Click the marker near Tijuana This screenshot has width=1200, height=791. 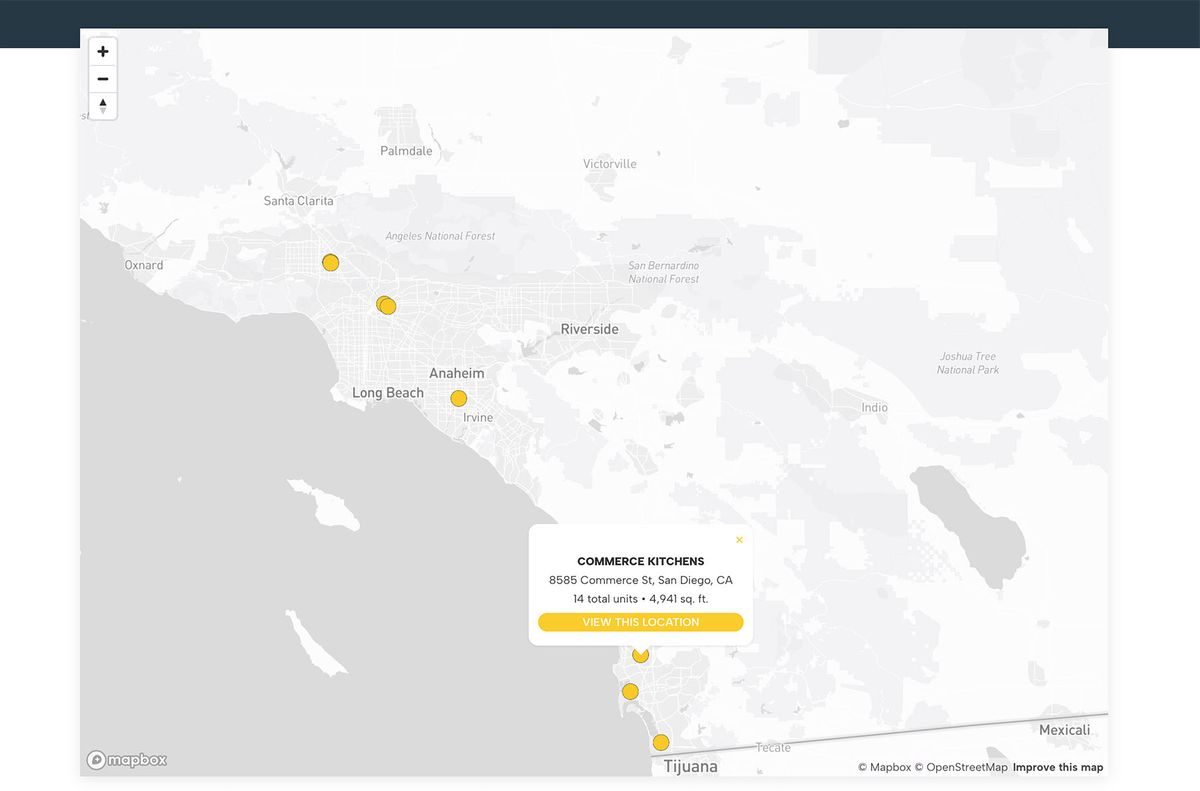point(660,742)
